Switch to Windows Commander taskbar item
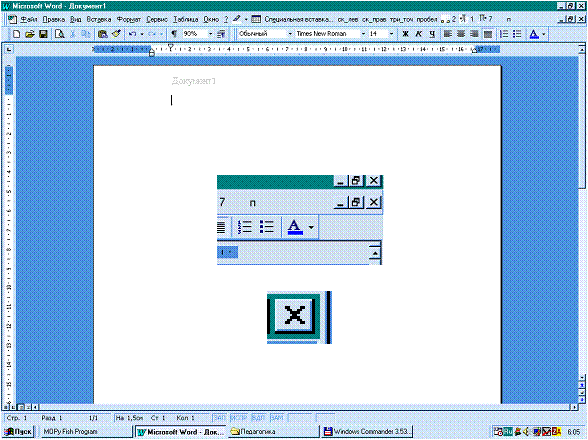 click(x=367, y=432)
